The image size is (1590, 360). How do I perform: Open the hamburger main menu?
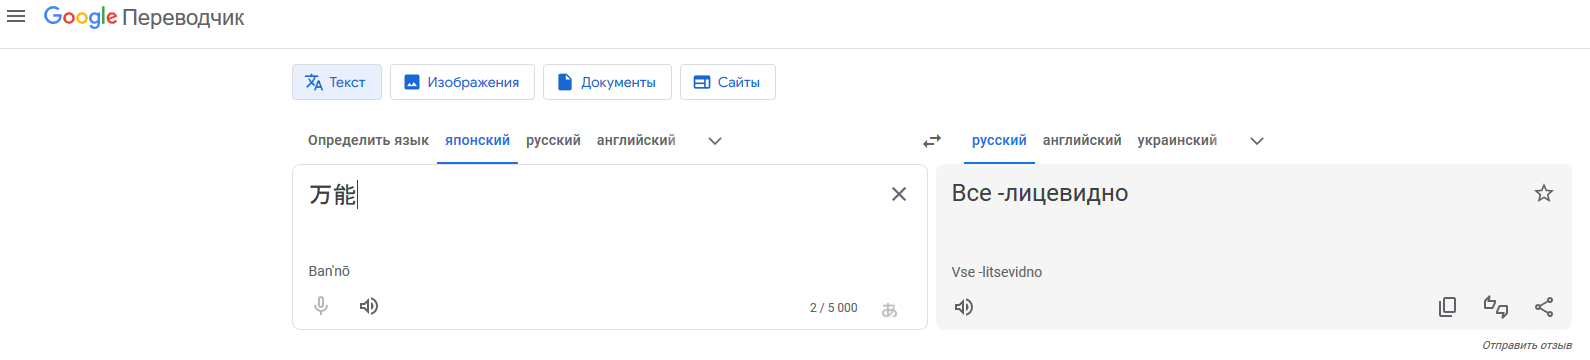16,17
